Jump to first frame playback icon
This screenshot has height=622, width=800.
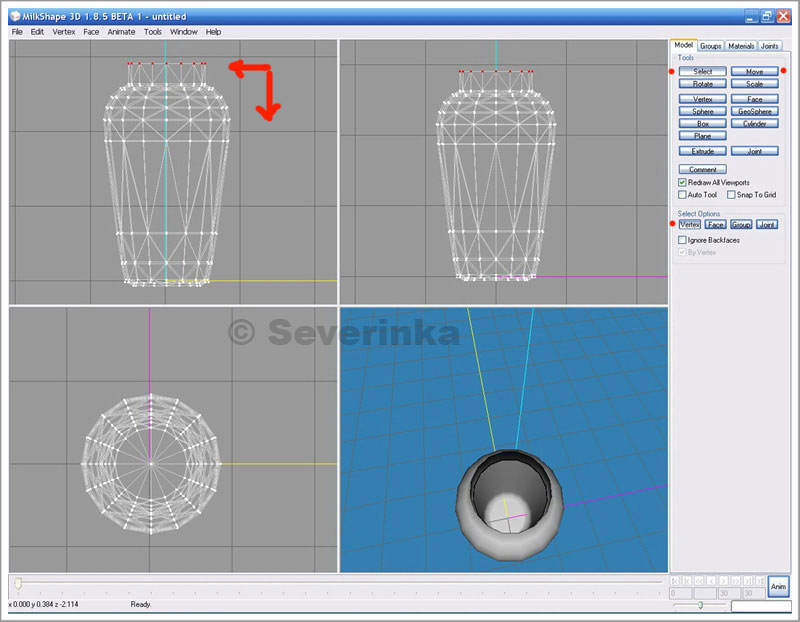pos(674,581)
